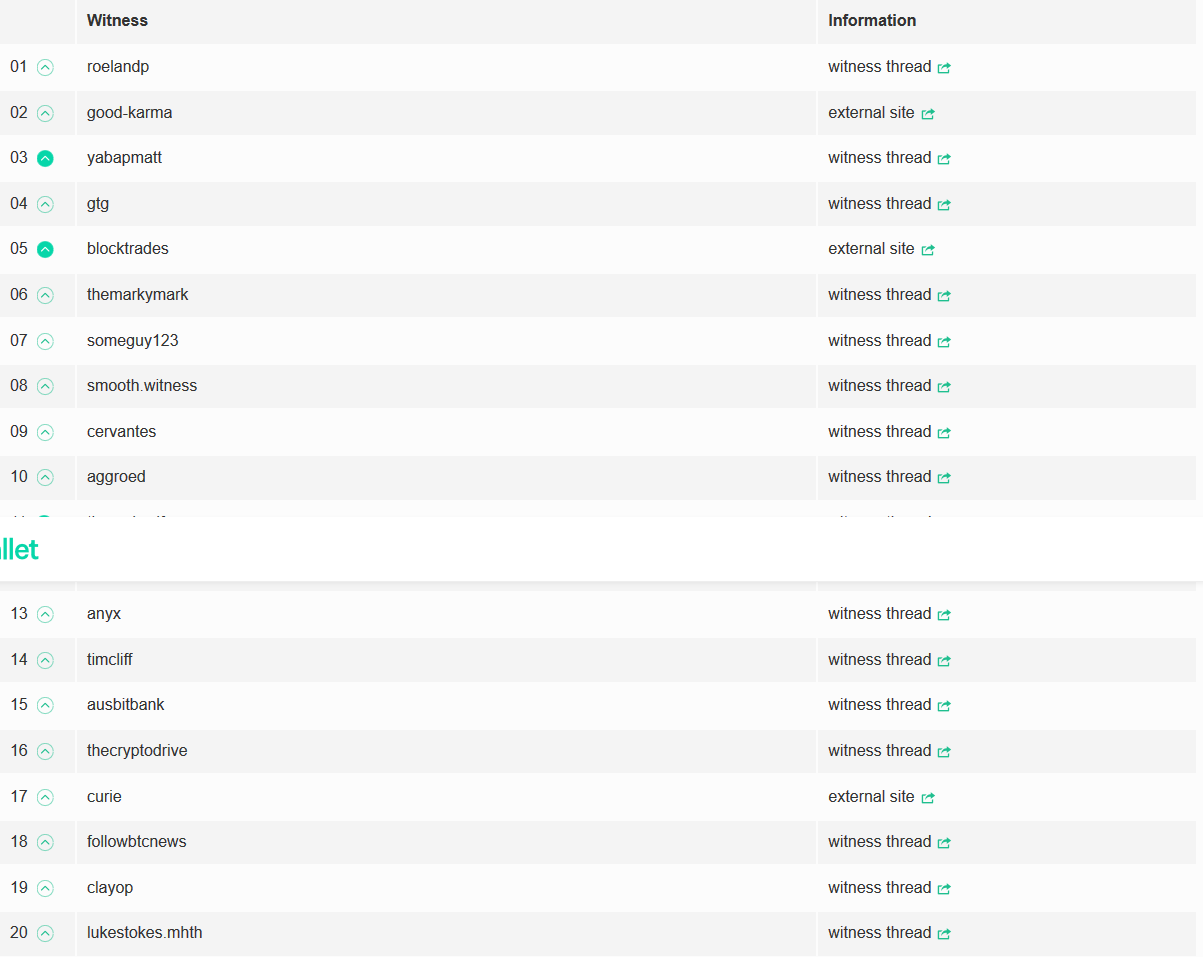Vote for anyx with arrow icon

coord(45,614)
